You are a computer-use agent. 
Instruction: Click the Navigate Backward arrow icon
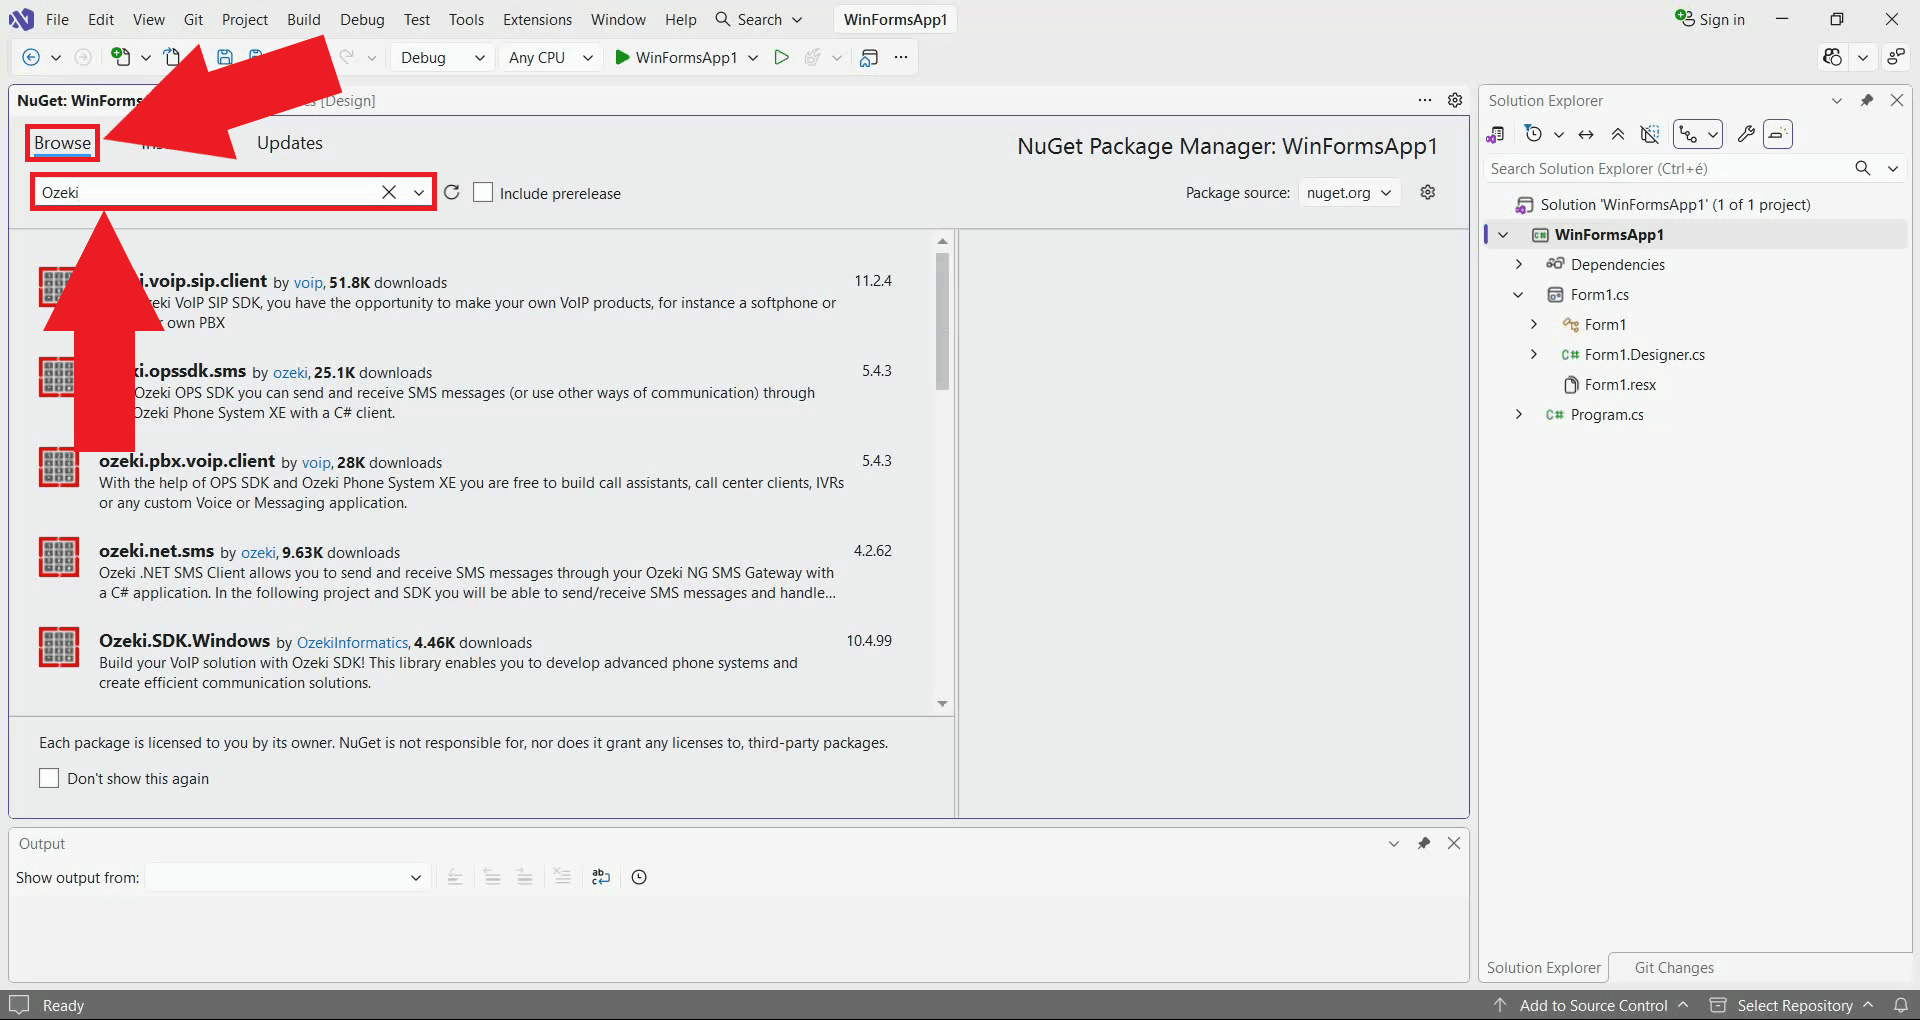tap(31, 58)
